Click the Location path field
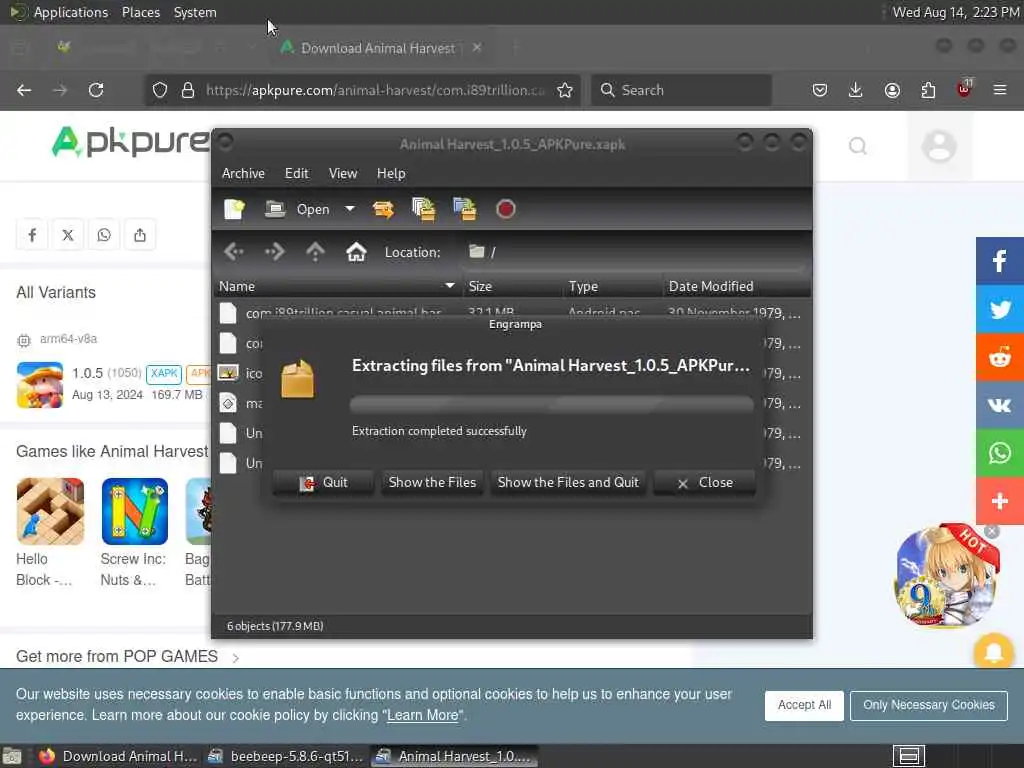 click(x=635, y=252)
